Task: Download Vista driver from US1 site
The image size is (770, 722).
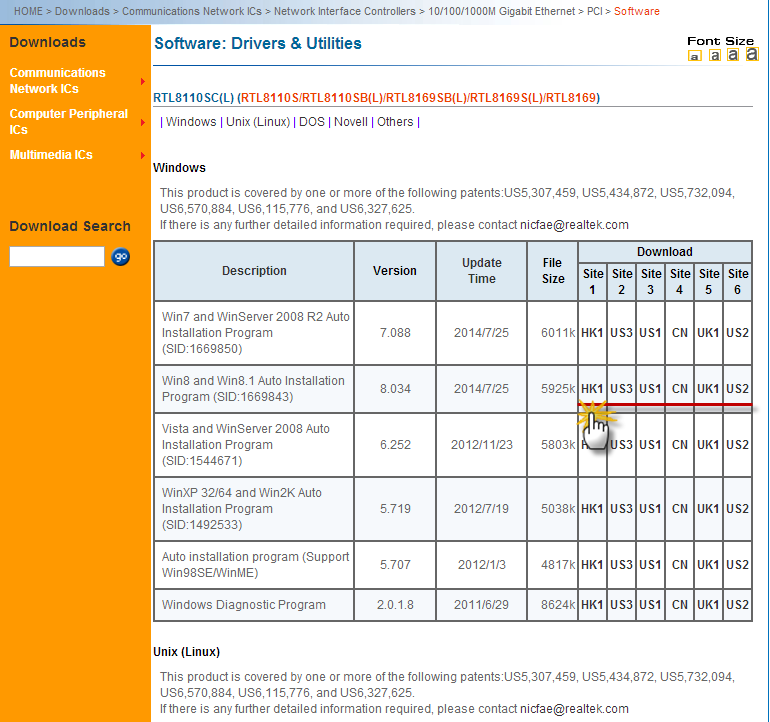Action: click(x=650, y=445)
